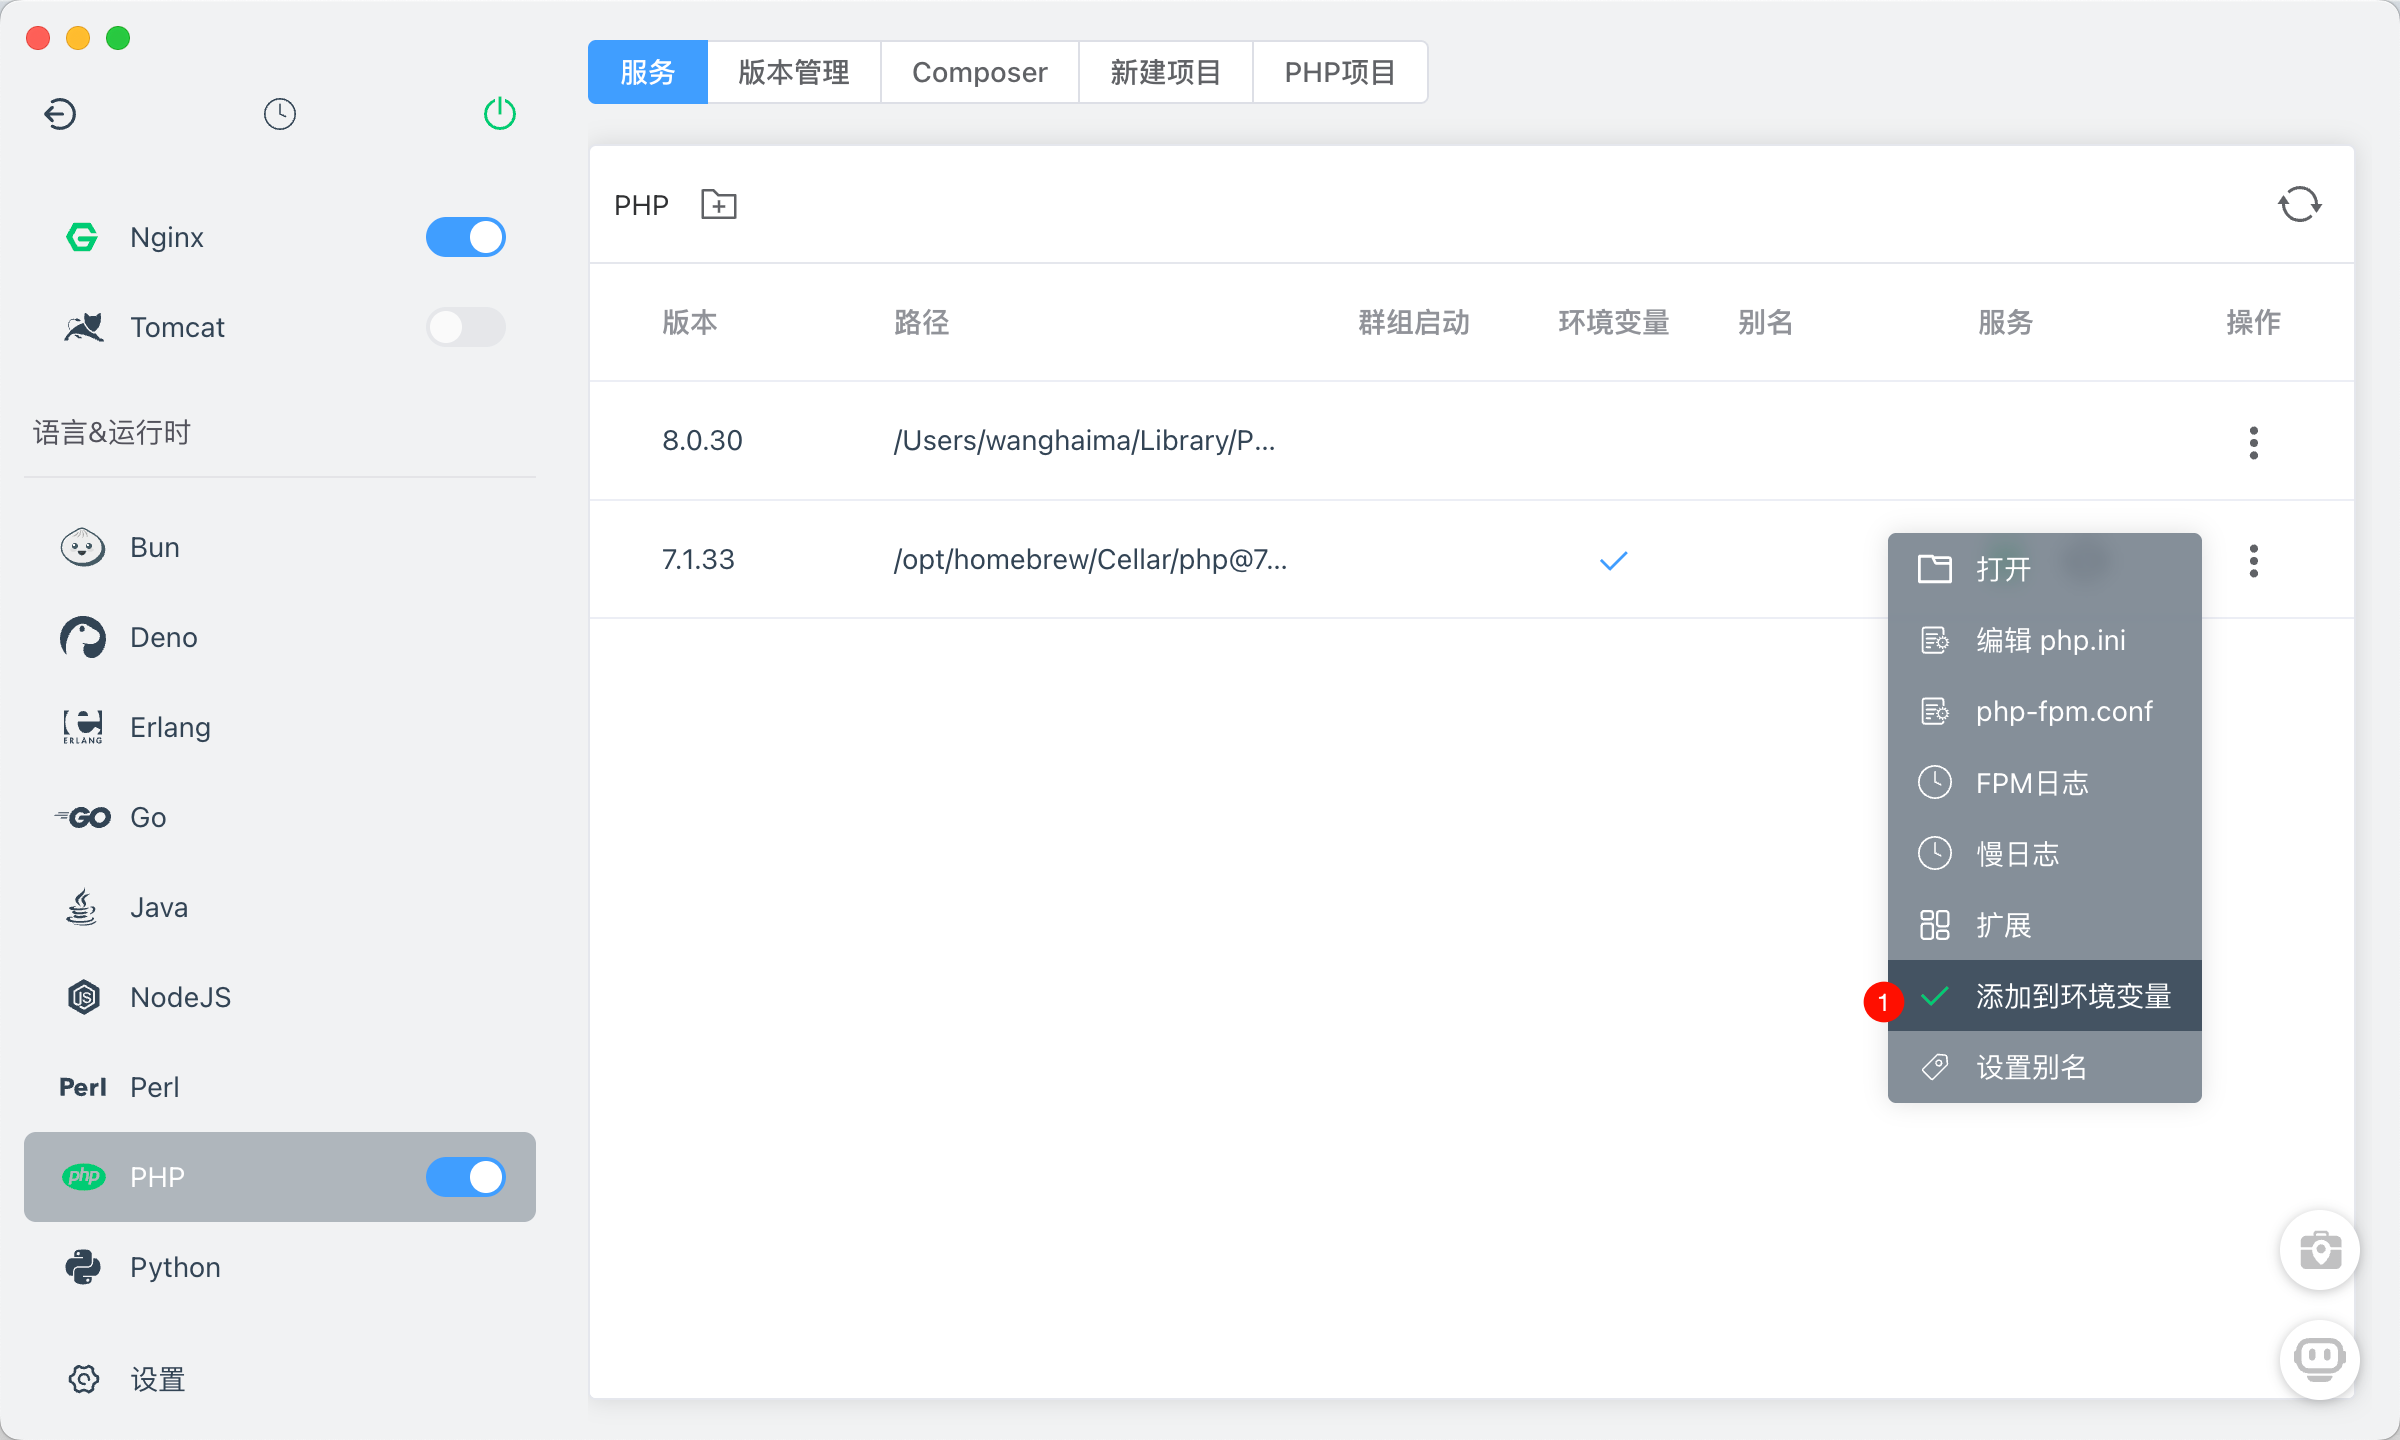Image resolution: width=2400 pixels, height=1440 pixels.
Task: Select Nginx label in sidebar
Action: [x=167, y=237]
